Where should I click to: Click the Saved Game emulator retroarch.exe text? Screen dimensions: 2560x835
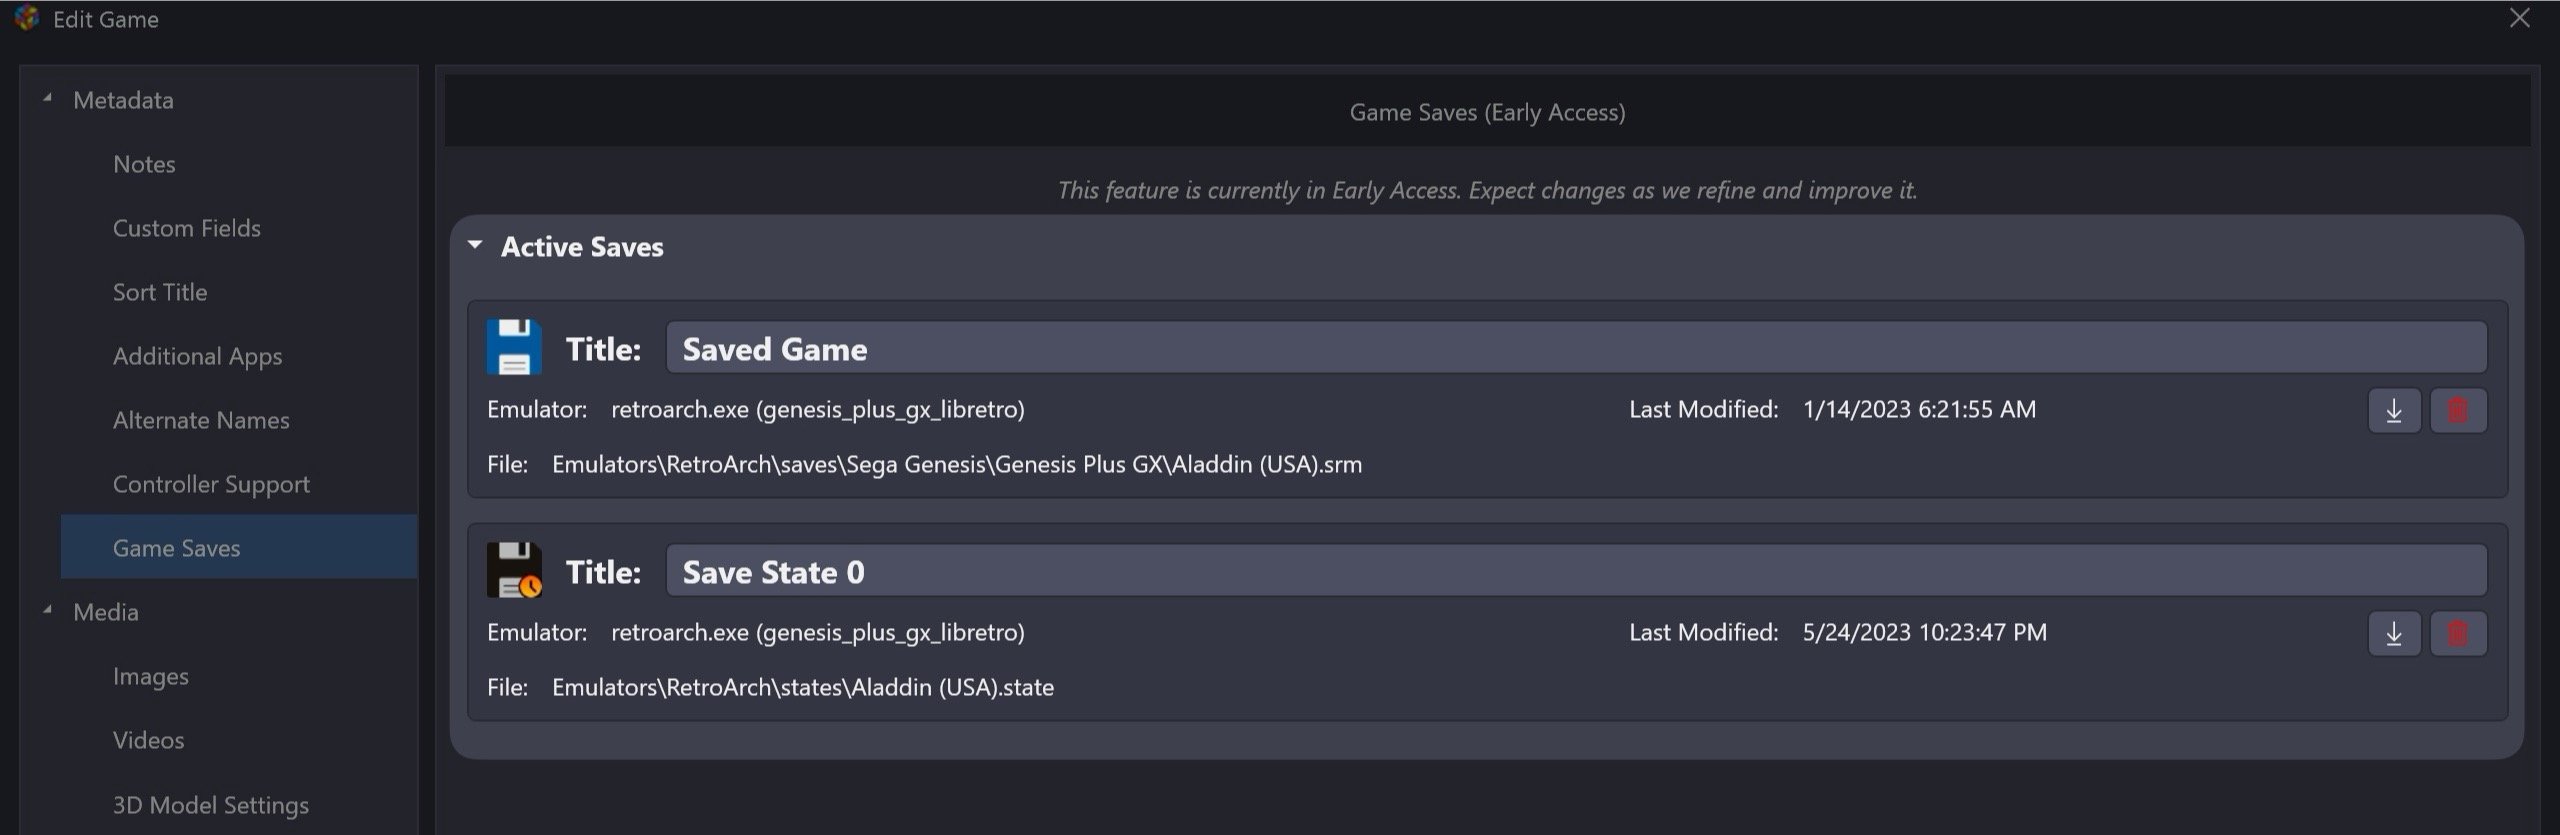(818, 409)
